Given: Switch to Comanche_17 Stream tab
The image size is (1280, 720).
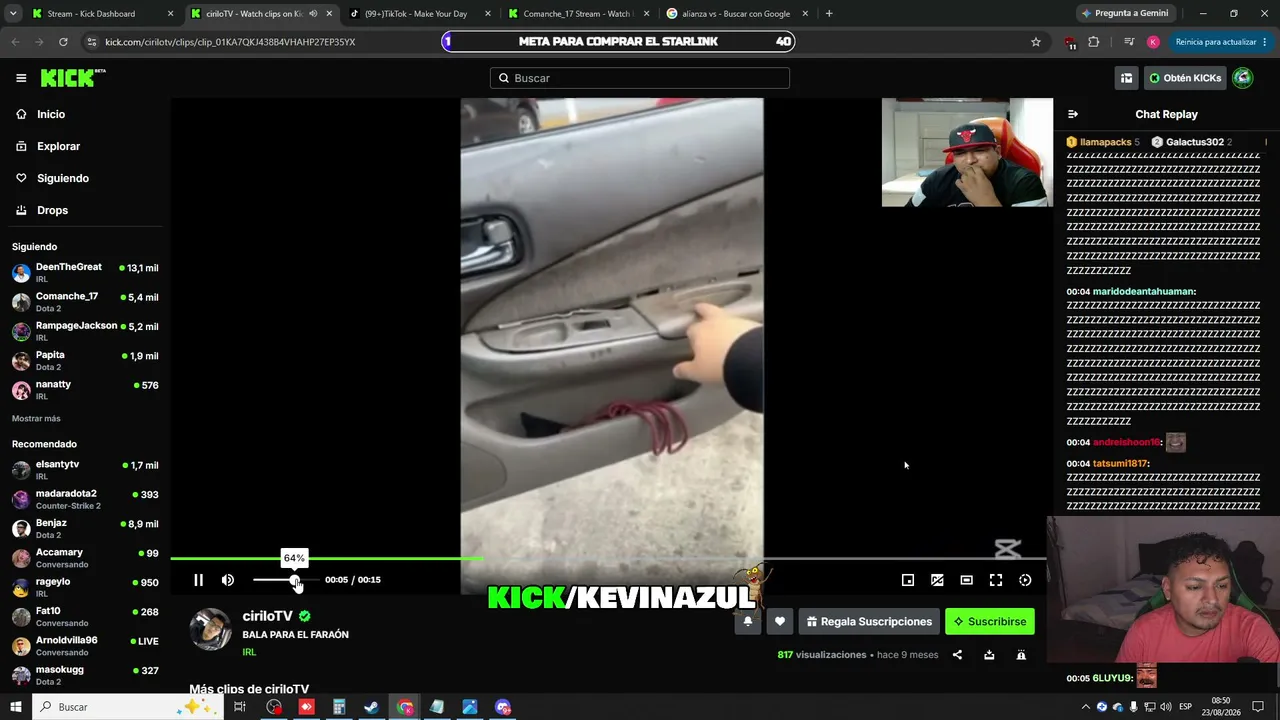Looking at the screenshot, I should [578, 14].
